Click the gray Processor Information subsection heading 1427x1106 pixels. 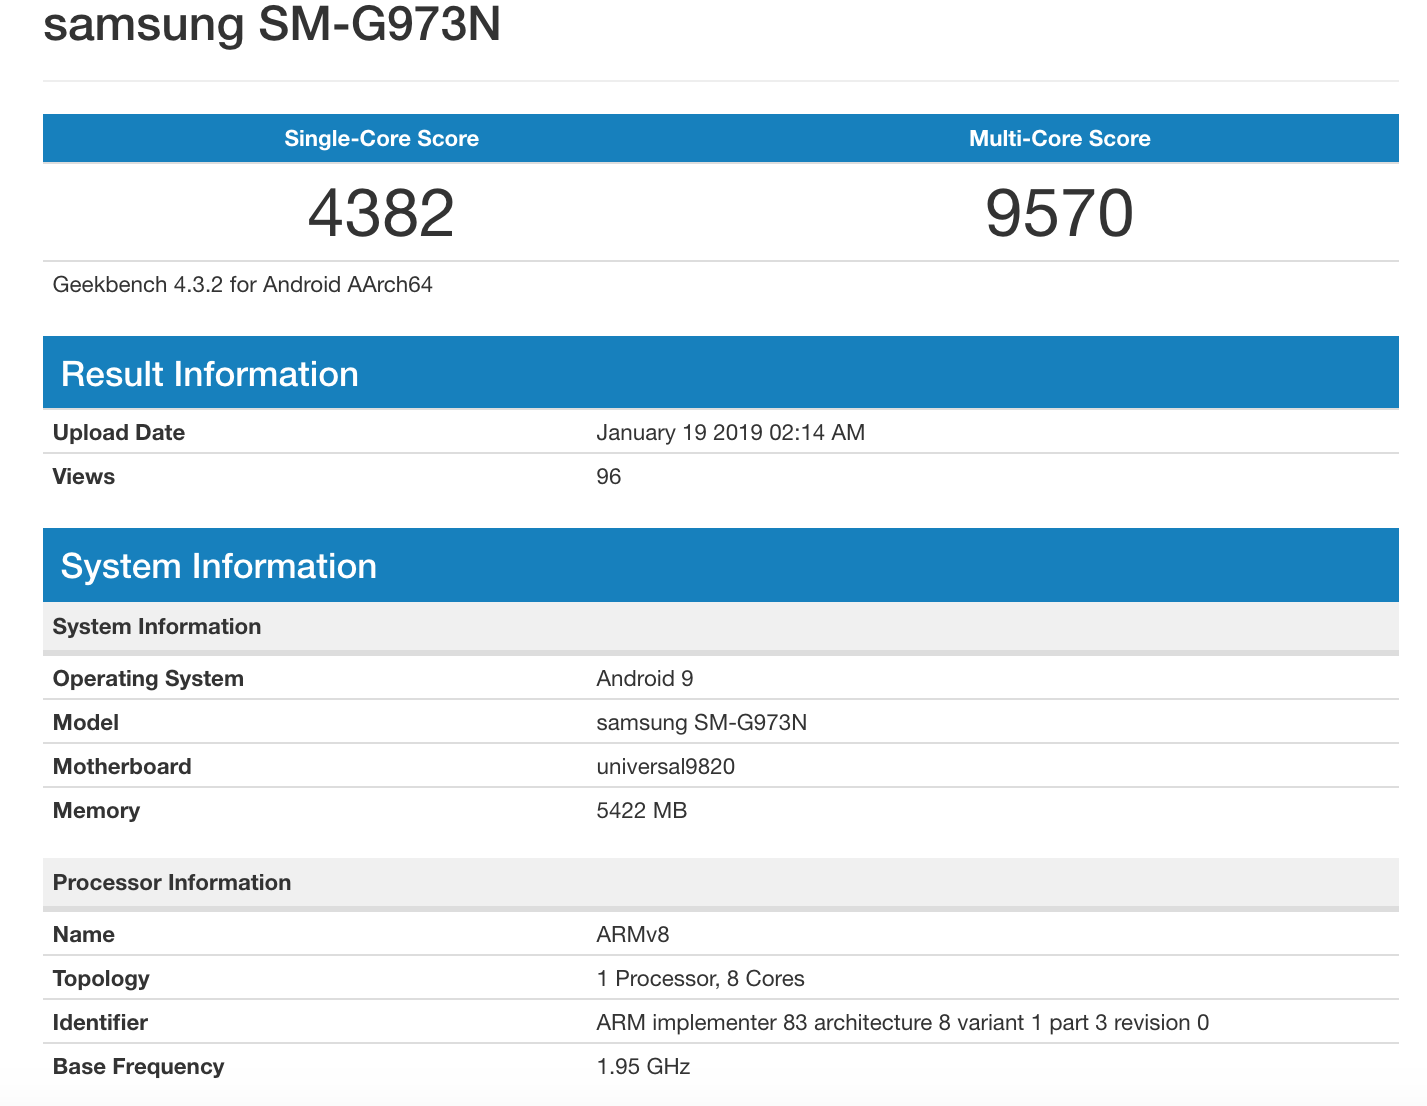point(172,883)
